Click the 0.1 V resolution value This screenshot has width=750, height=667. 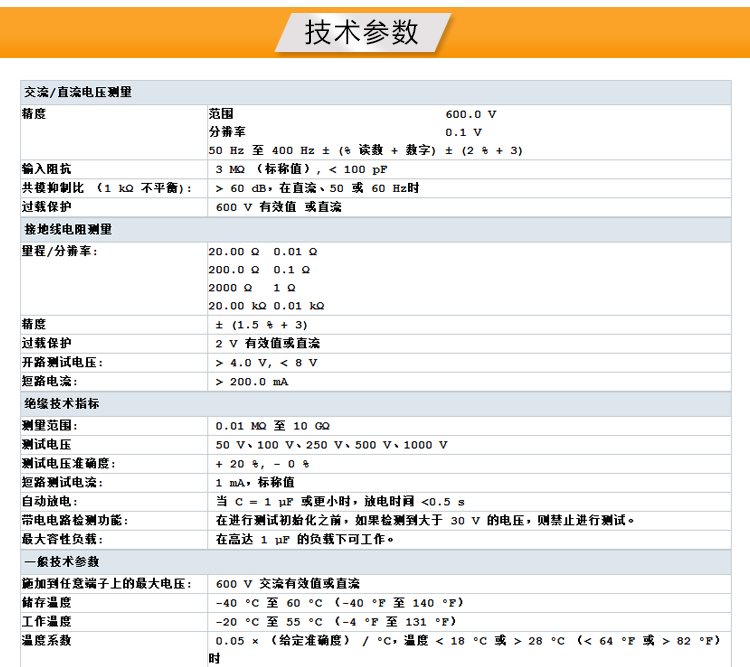[463, 132]
